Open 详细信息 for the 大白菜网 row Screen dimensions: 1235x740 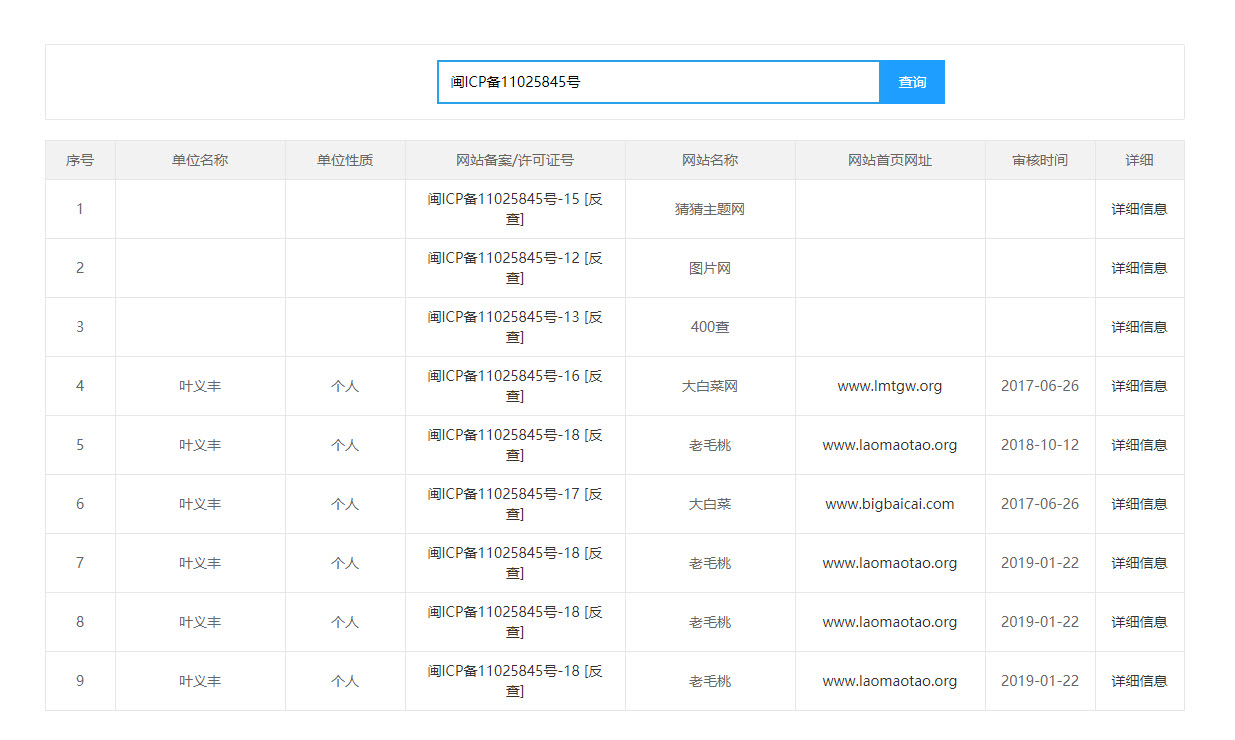(1139, 386)
